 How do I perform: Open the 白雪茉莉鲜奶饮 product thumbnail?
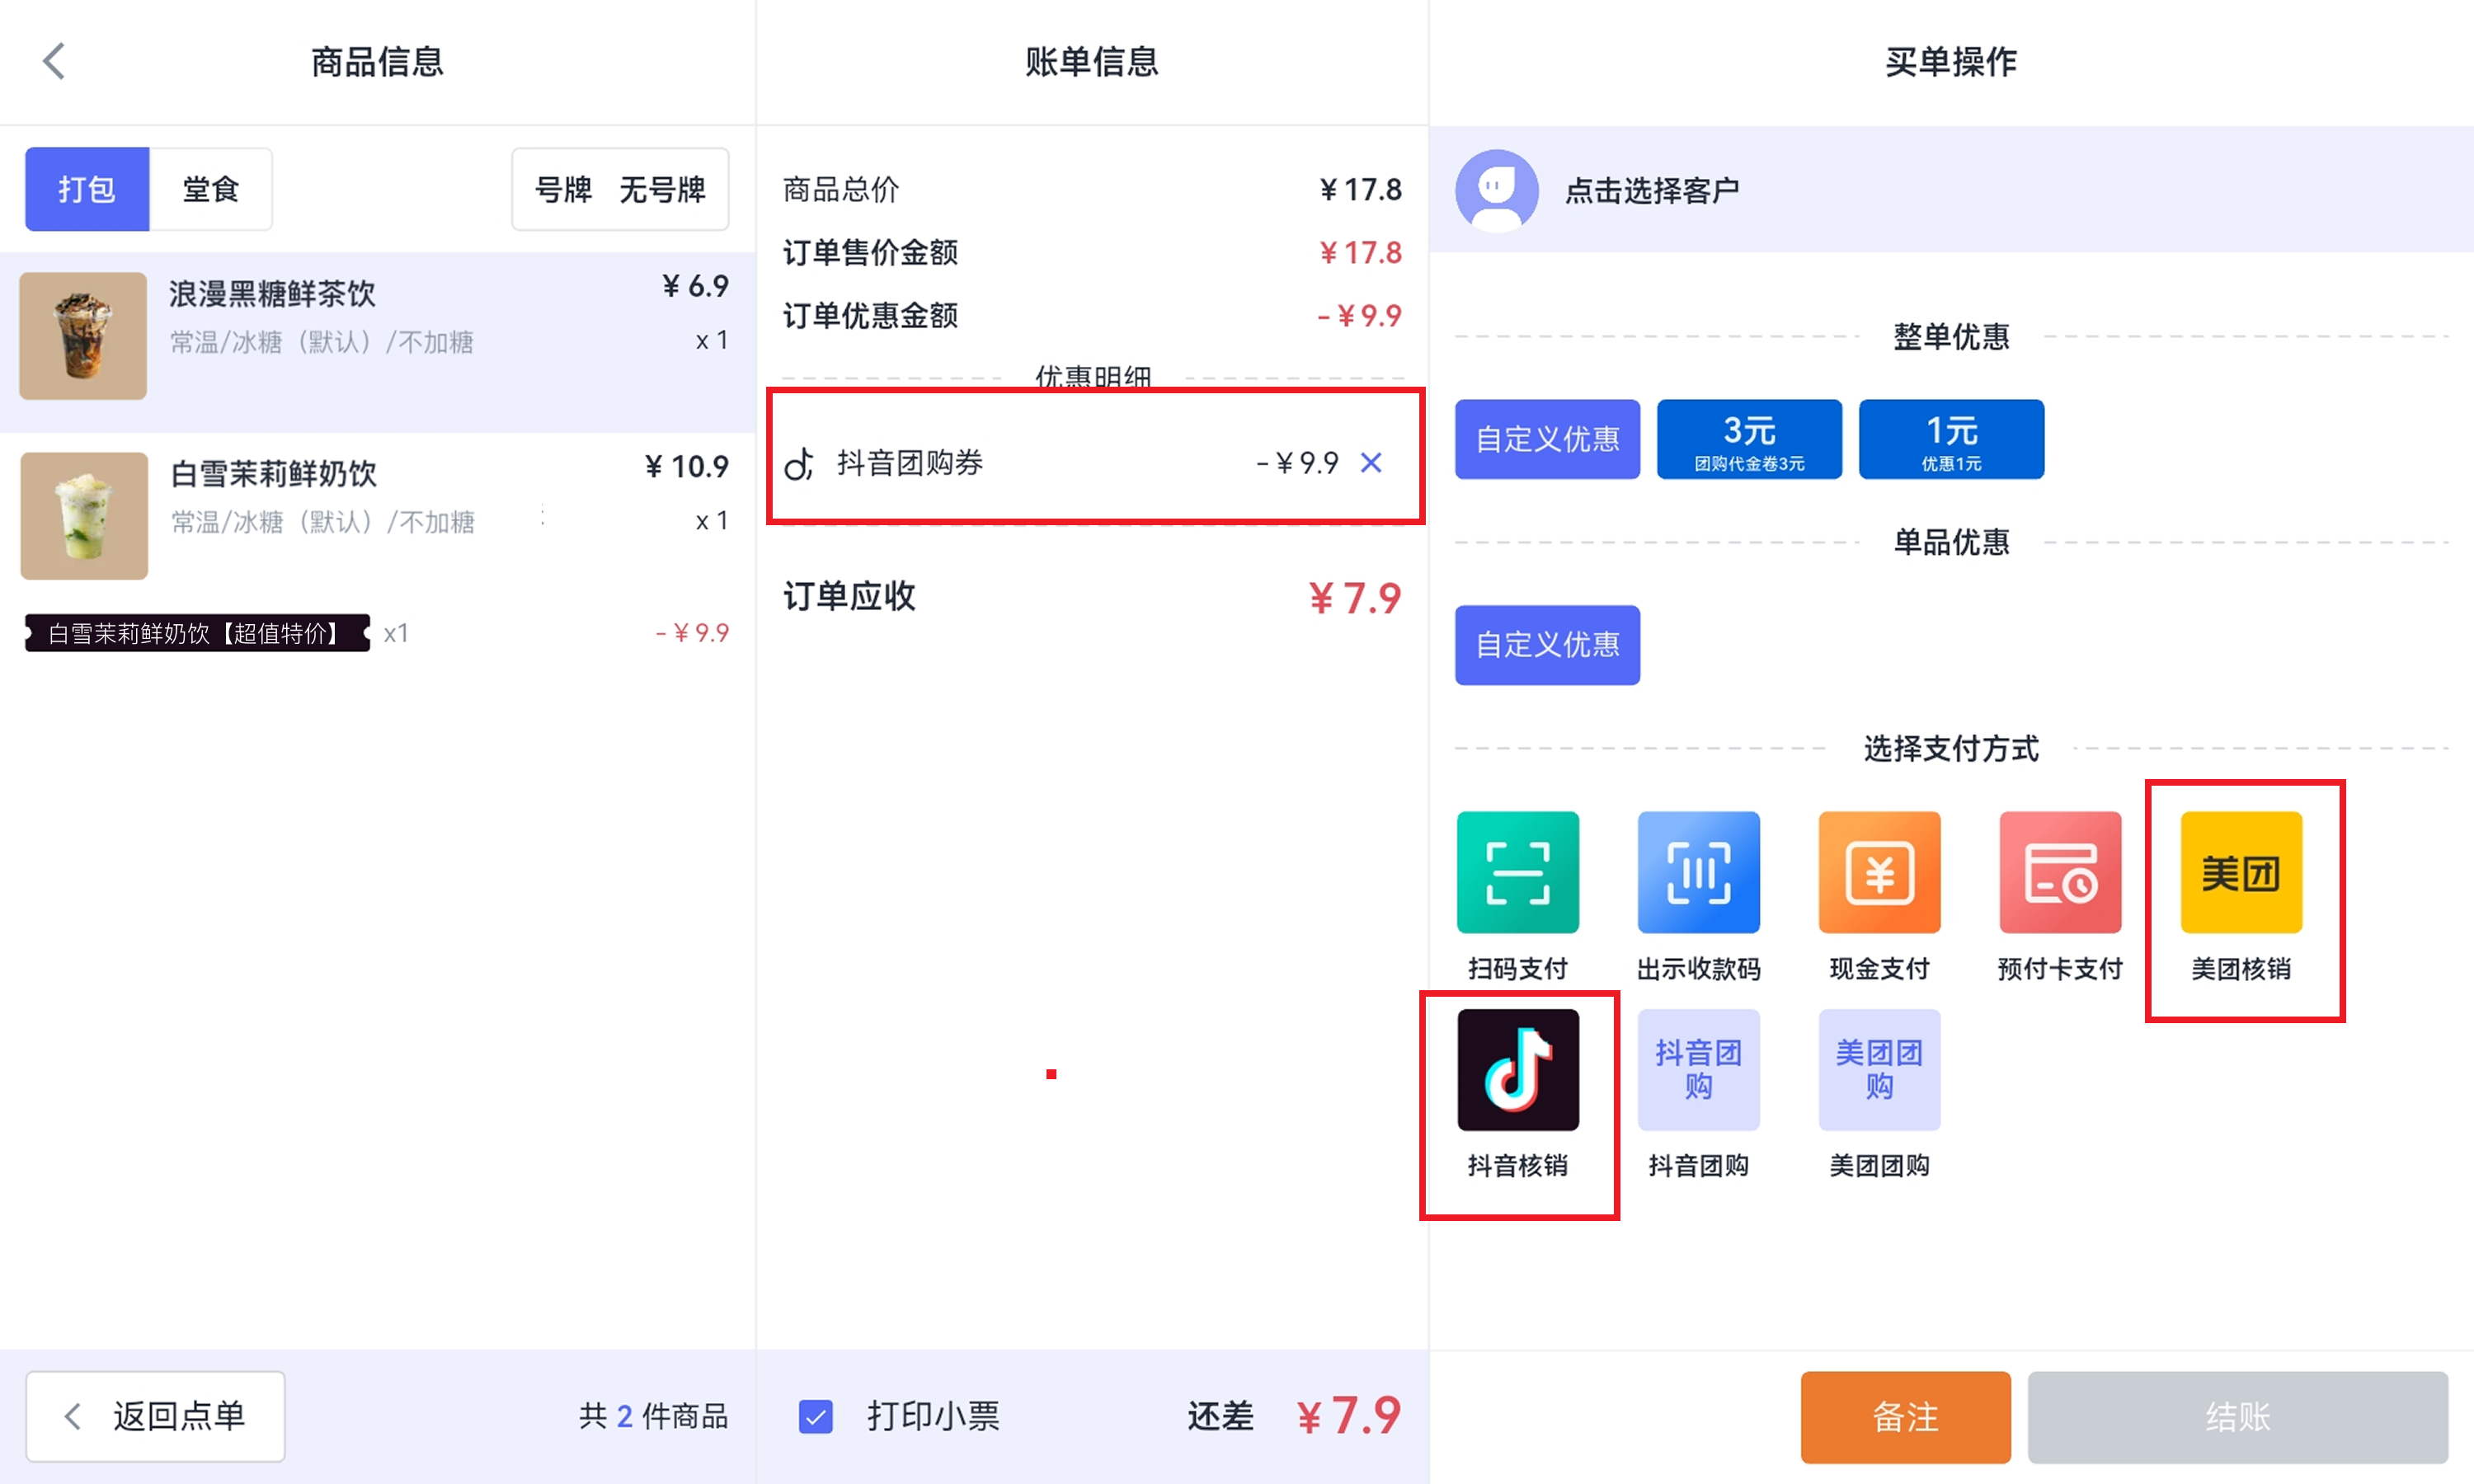pos(84,516)
